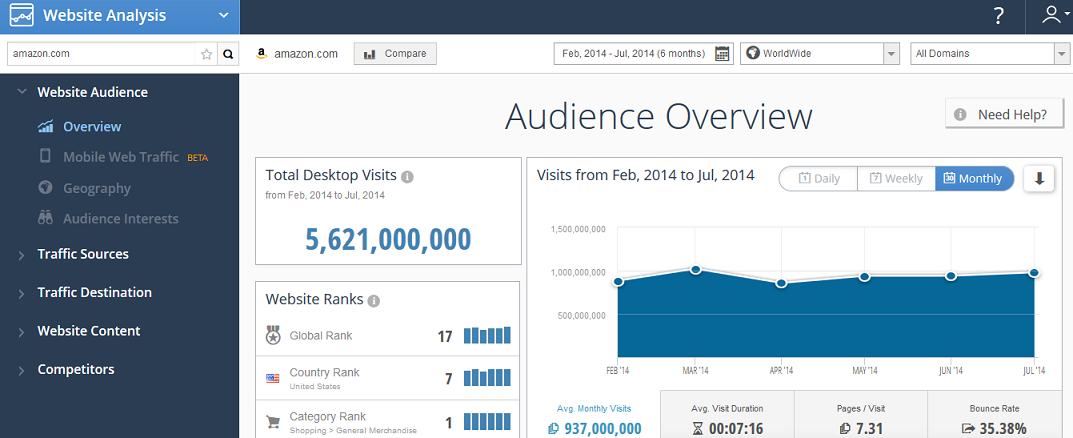This screenshot has height=438, width=1073.
Task: Select the Pages / Visit metric tab
Action: click(x=862, y=415)
